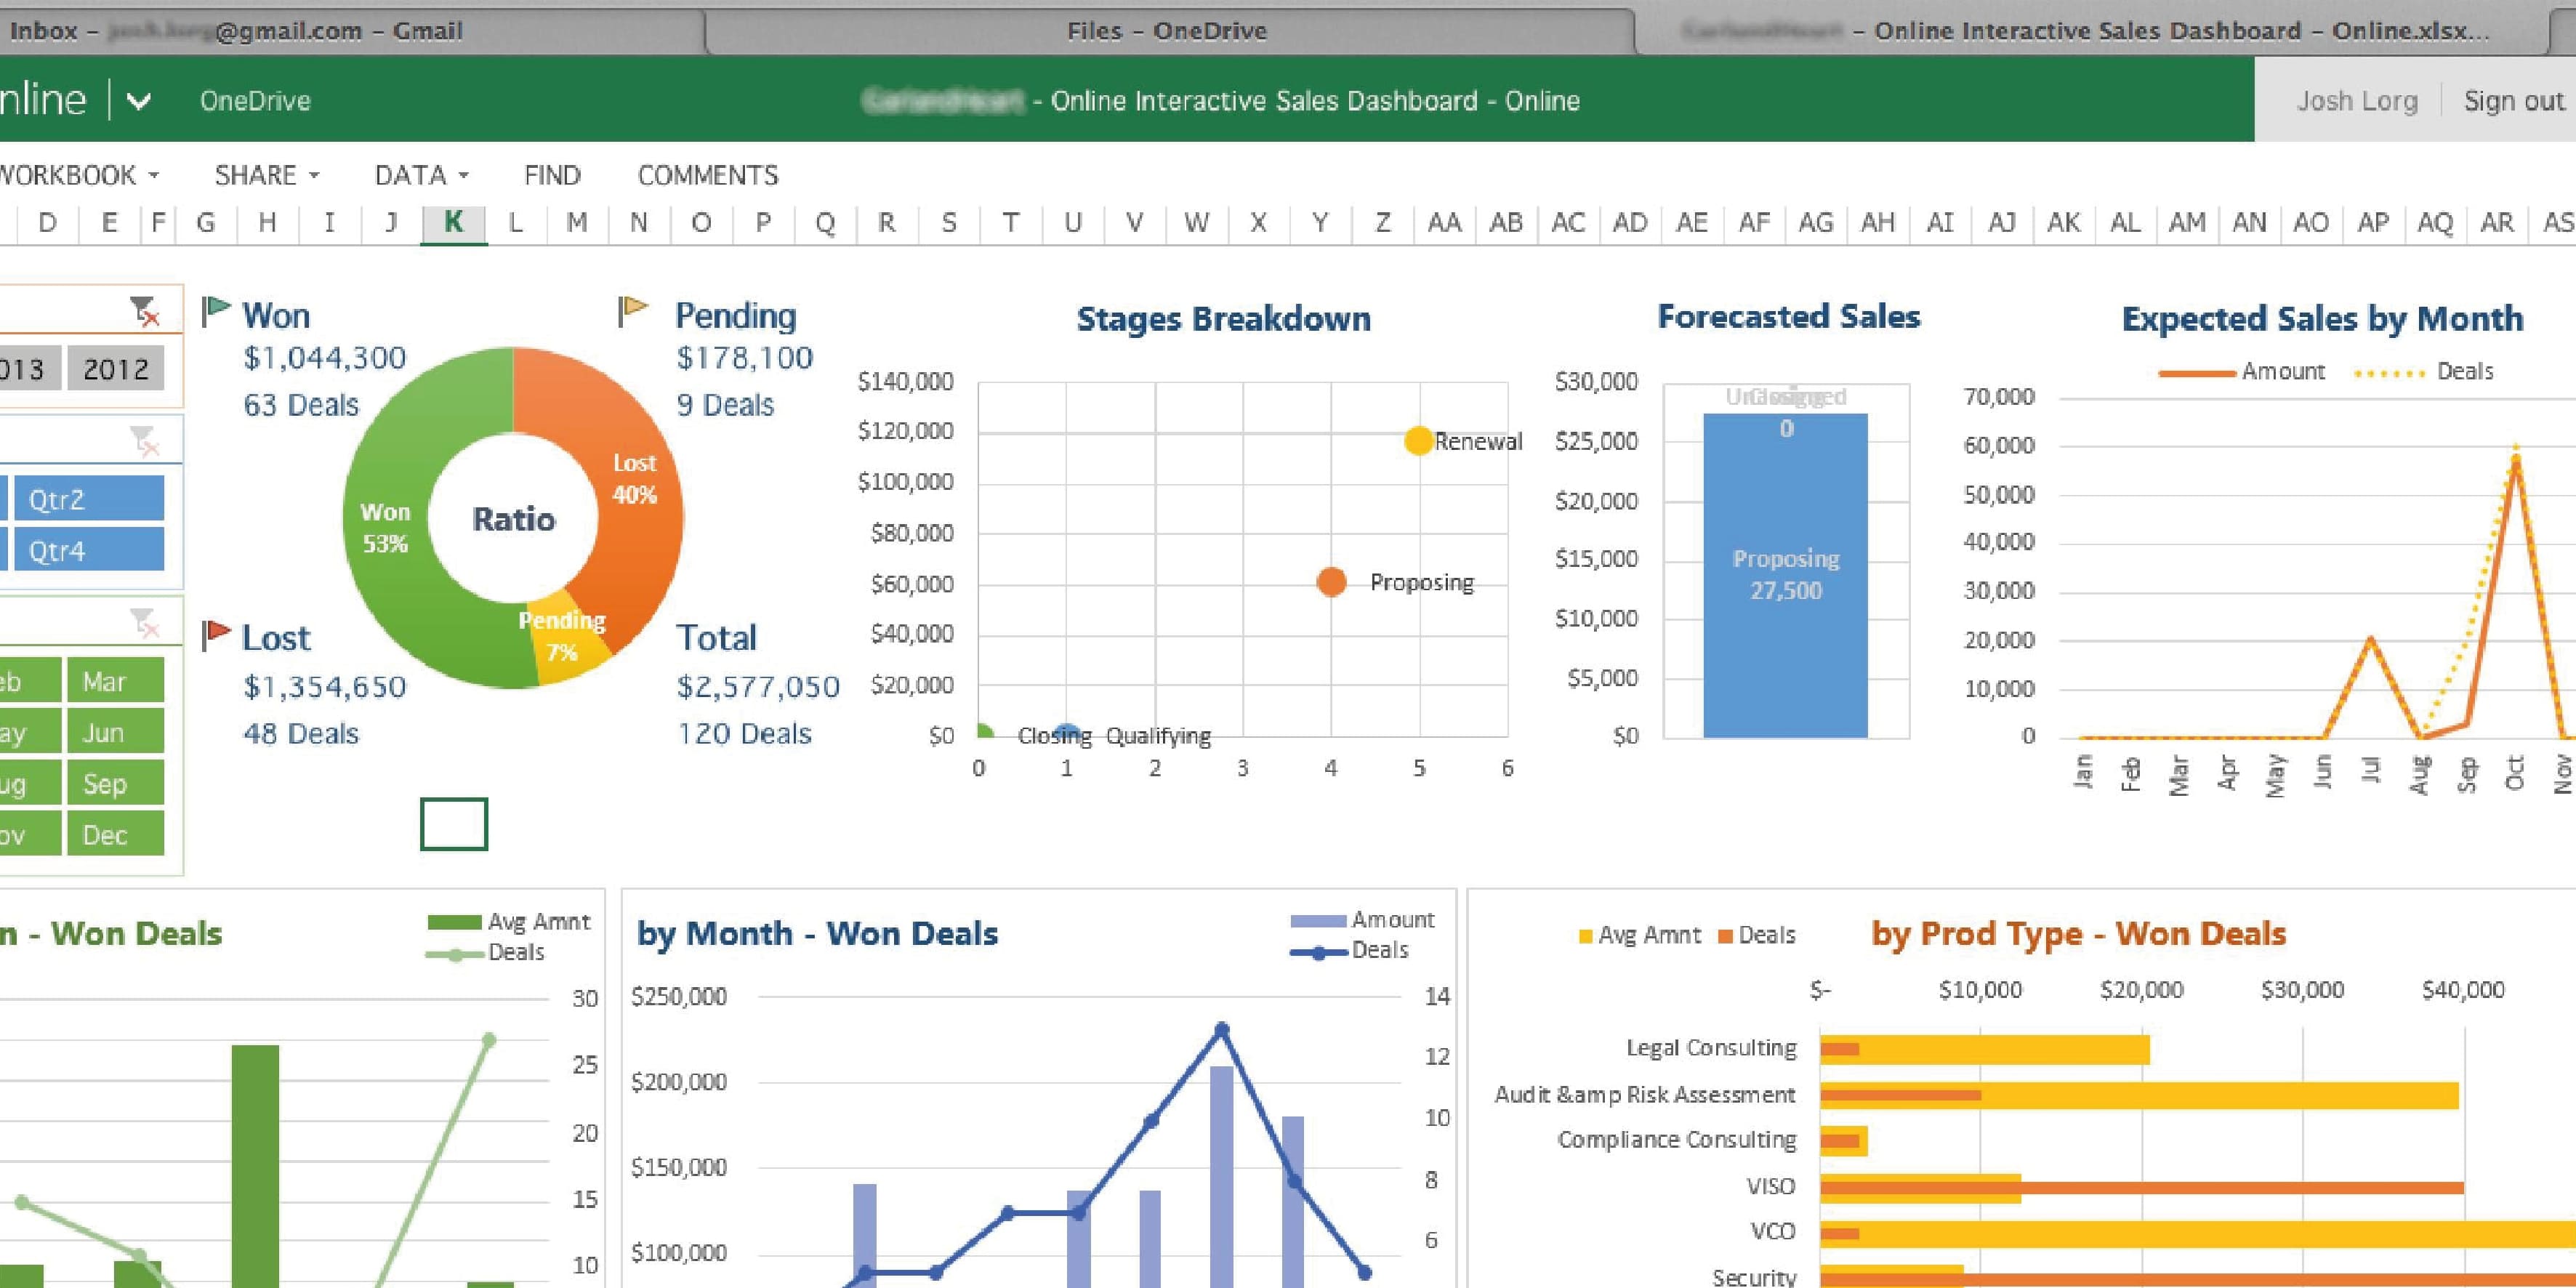This screenshot has height=1288, width=2576.
Task: Go to OneDrive from the header
Action: tap(255, 101)
